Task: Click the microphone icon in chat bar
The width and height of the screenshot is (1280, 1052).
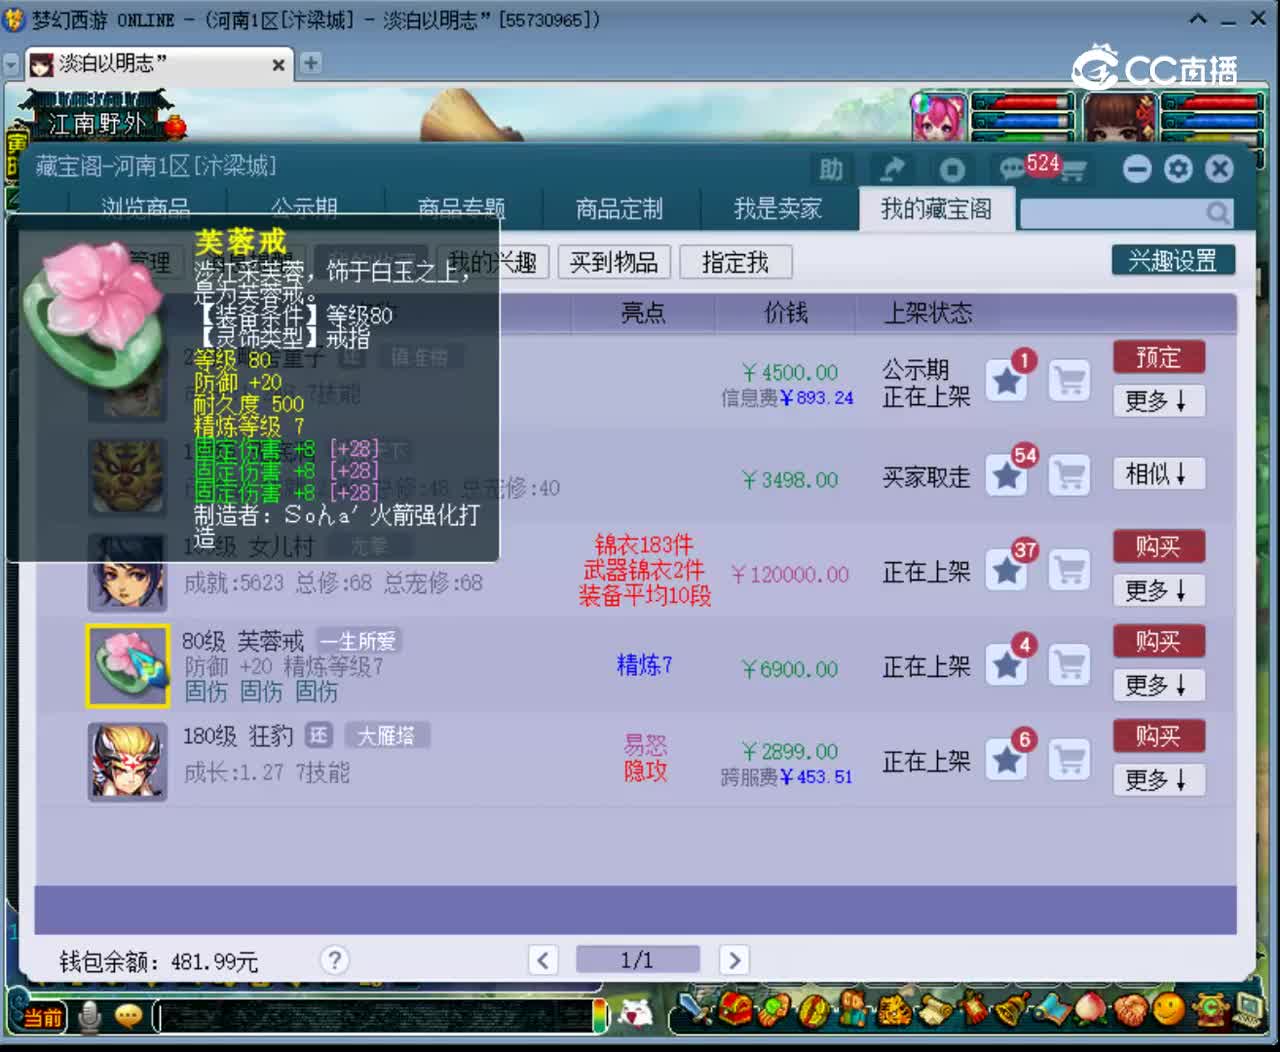Action: click(90, 1016)
